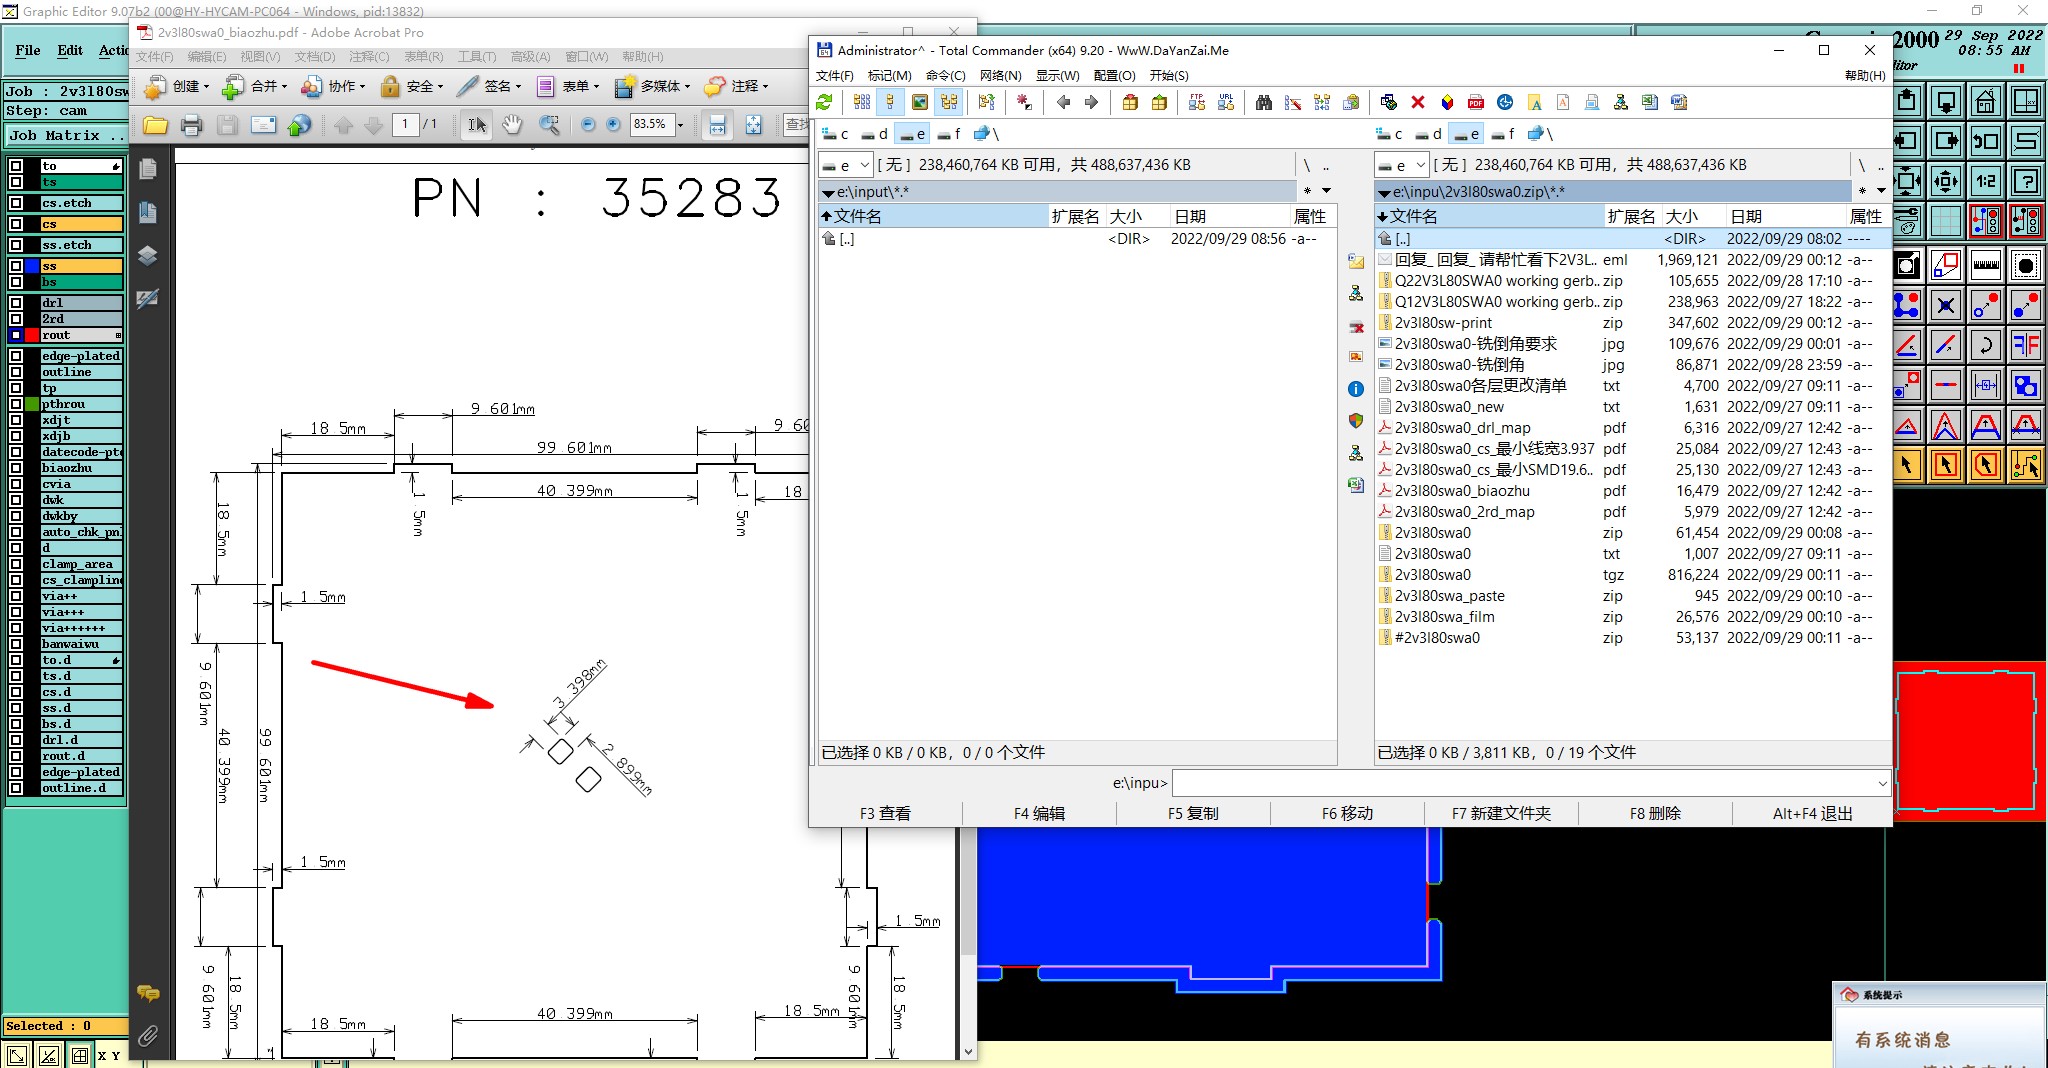Click the binoculars search icon

[1264, 102]
